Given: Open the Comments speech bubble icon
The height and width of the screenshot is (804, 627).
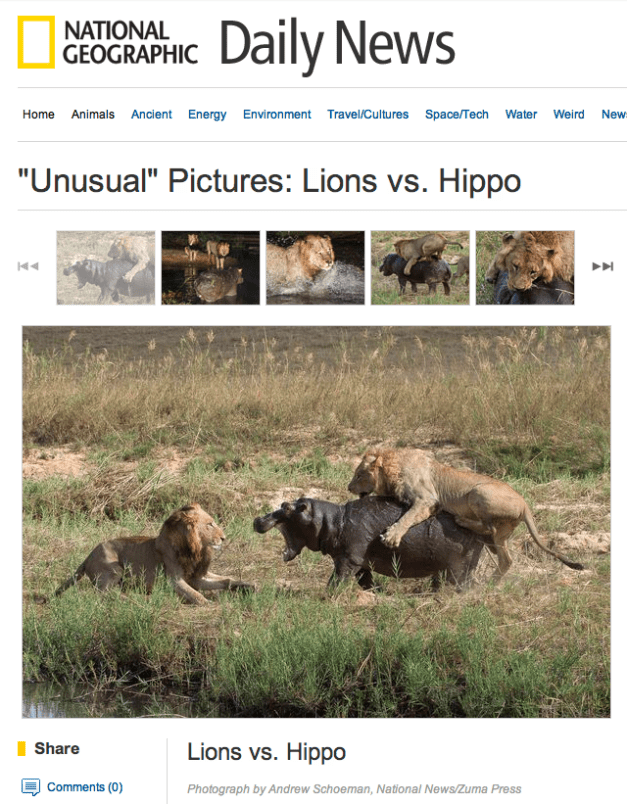Looking at the screenshot, I should click(30, 787).
